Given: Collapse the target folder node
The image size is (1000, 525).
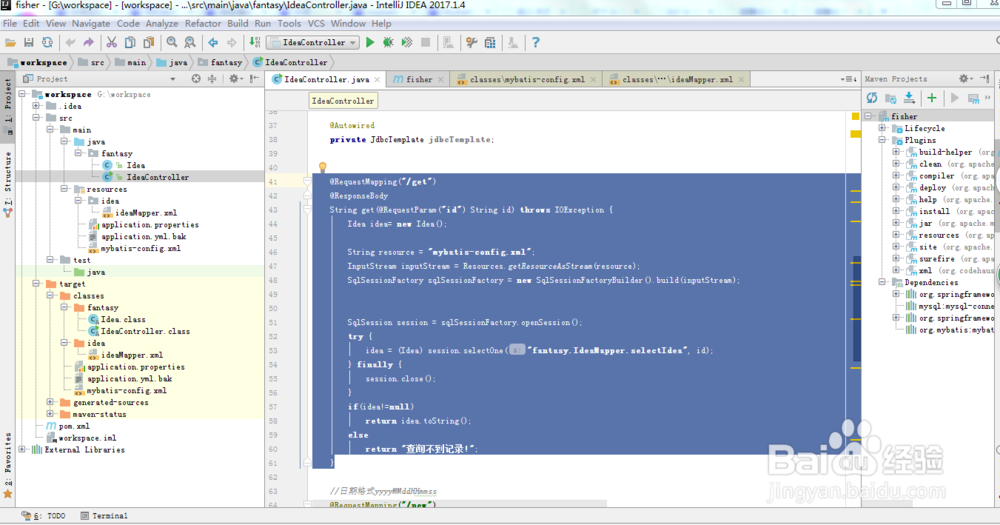Looking at the screenshot, I should (x=36, y=283).
